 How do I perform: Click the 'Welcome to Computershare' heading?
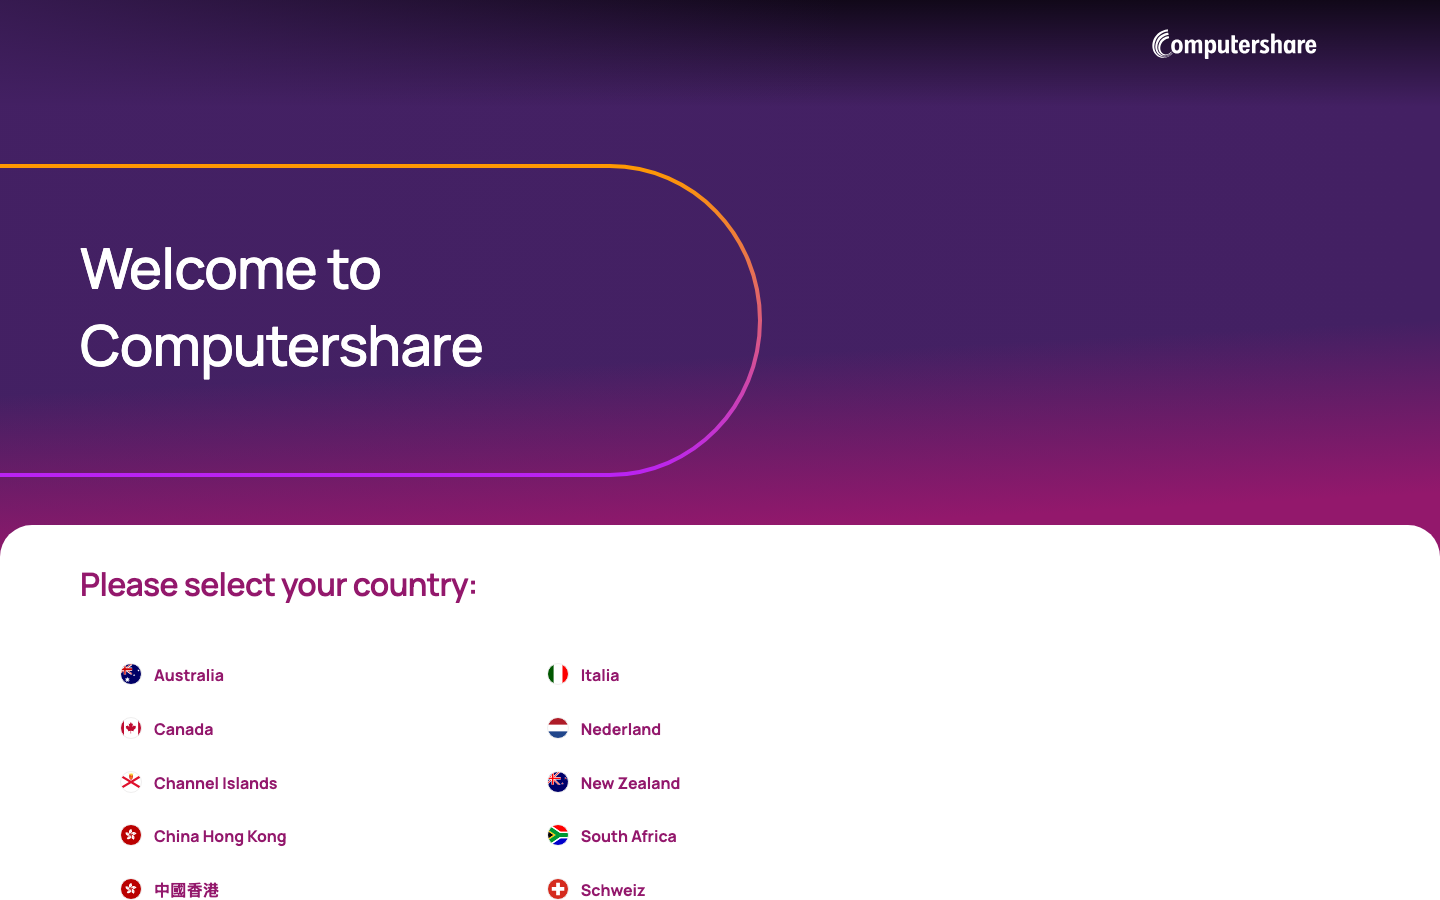tap(281, 307)
